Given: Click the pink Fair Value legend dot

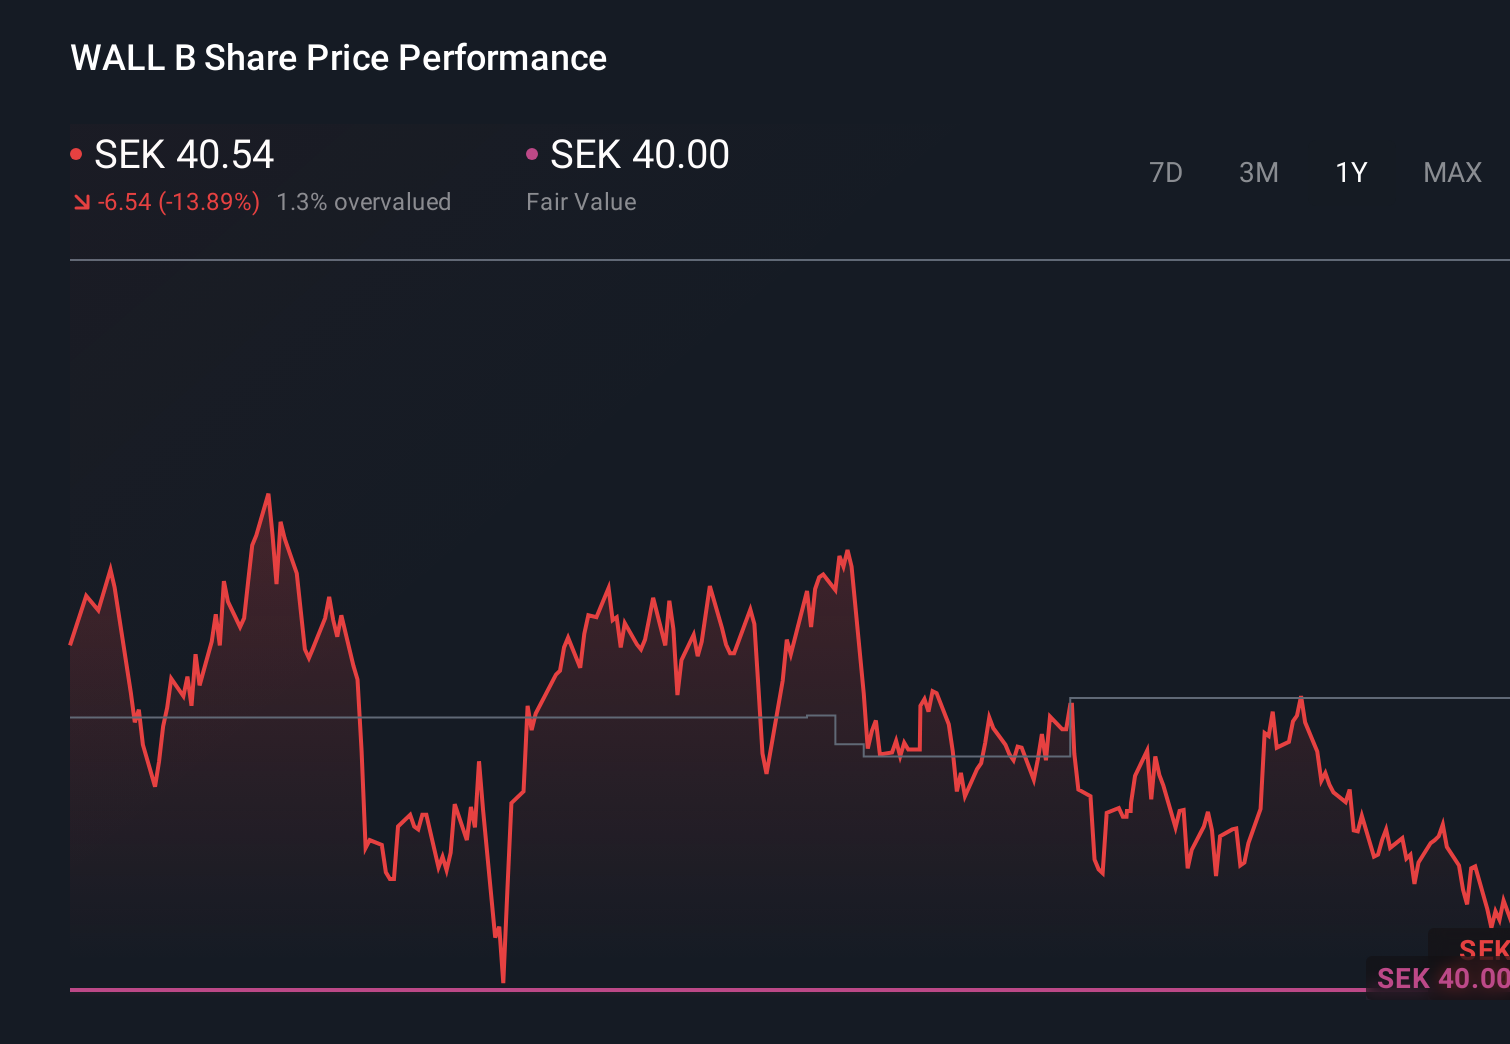Looking at the screenshot, I should [x=533, y=153].
